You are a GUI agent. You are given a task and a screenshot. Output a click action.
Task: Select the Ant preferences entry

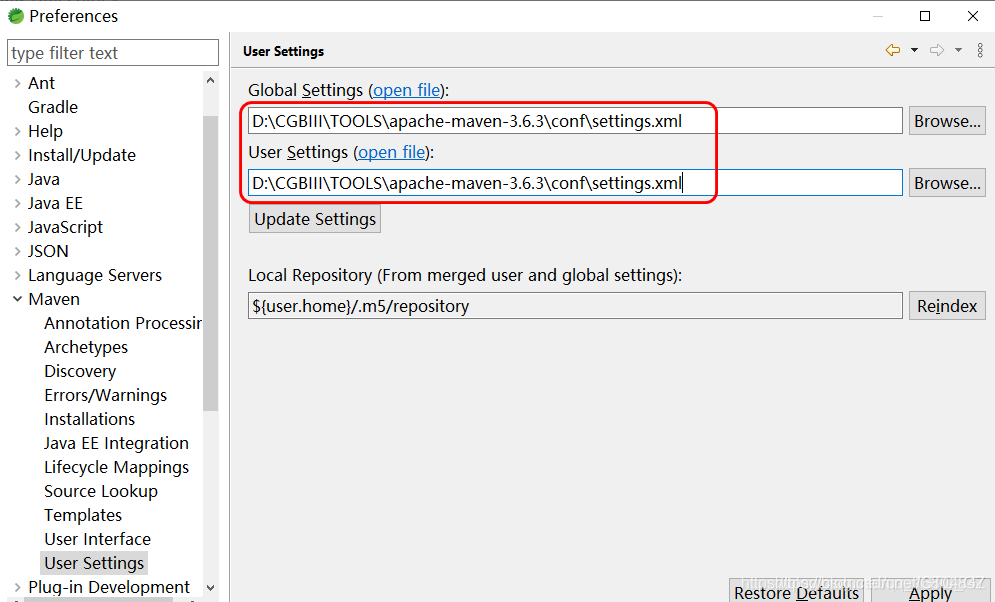coord(41,83)
